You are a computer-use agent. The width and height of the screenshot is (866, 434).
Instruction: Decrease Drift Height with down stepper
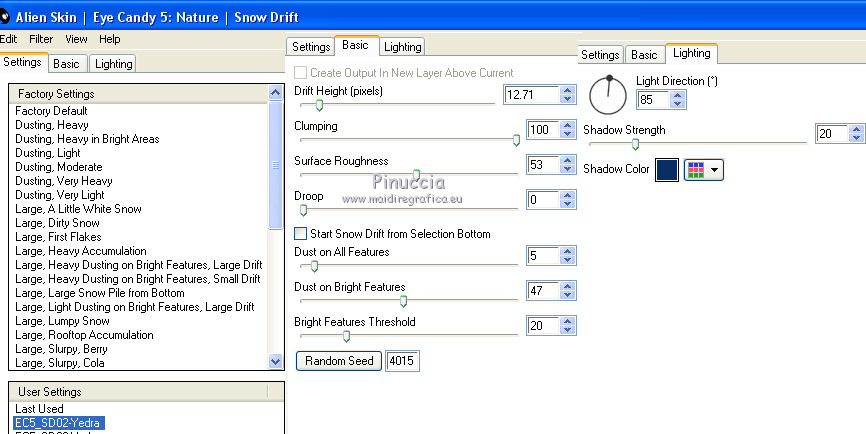point(567,99)
